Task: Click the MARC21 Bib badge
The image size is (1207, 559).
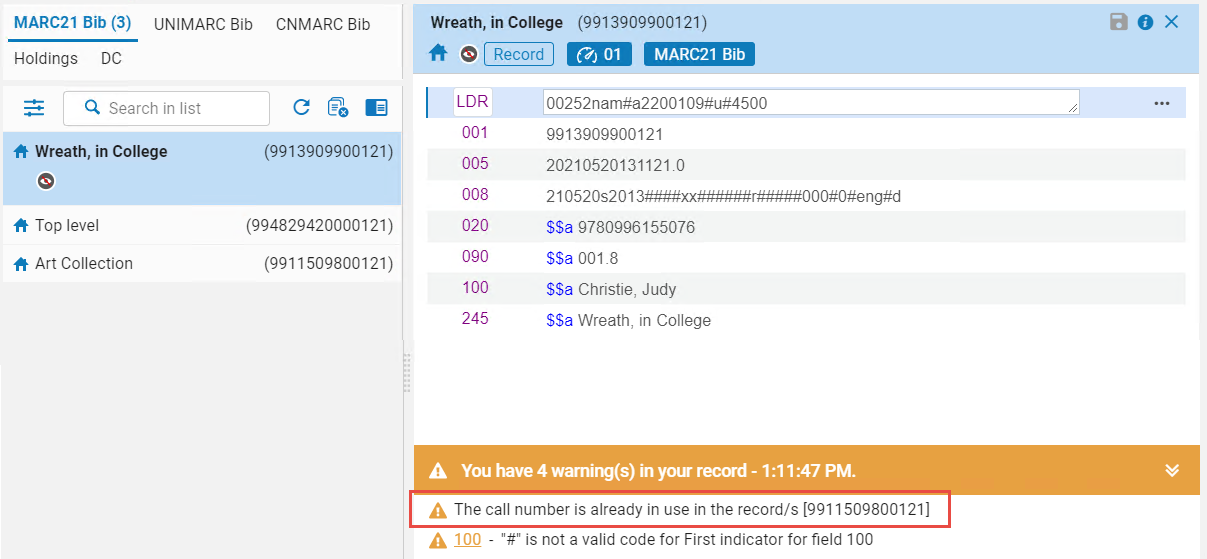Action: click(x=699, y=54)
